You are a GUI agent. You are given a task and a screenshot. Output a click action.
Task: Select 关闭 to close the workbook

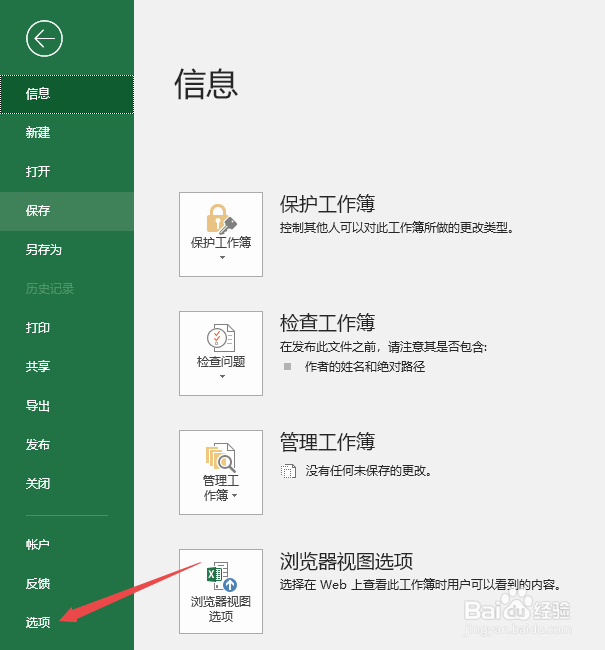[67, 483]
